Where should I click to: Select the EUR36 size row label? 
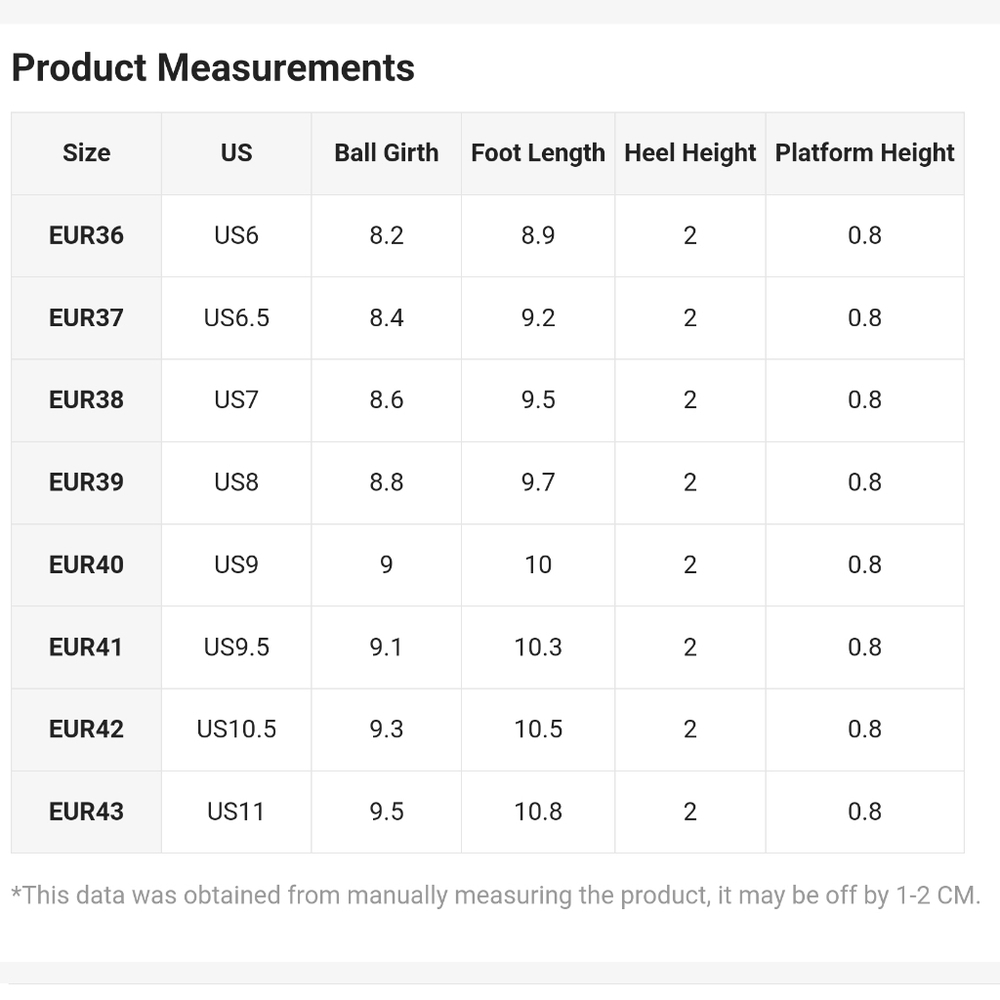coord(86,235)
